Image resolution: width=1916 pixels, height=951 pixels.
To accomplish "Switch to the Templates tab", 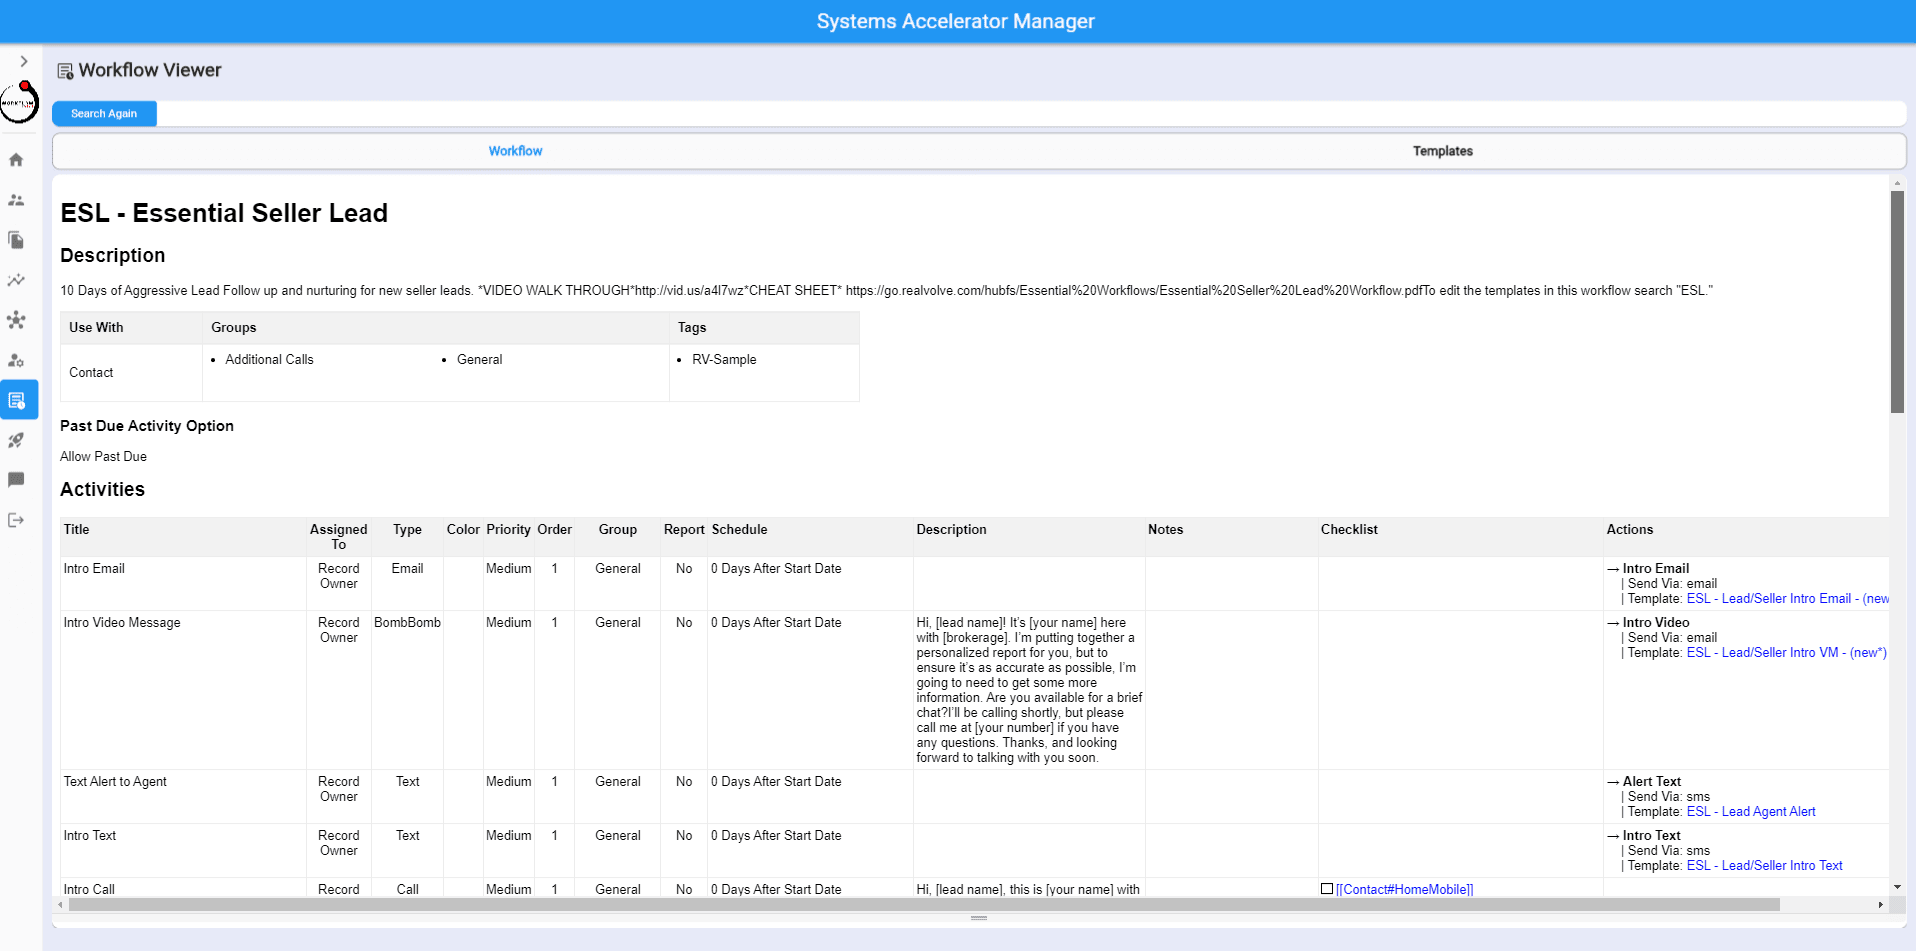I will click(1442, 151).
